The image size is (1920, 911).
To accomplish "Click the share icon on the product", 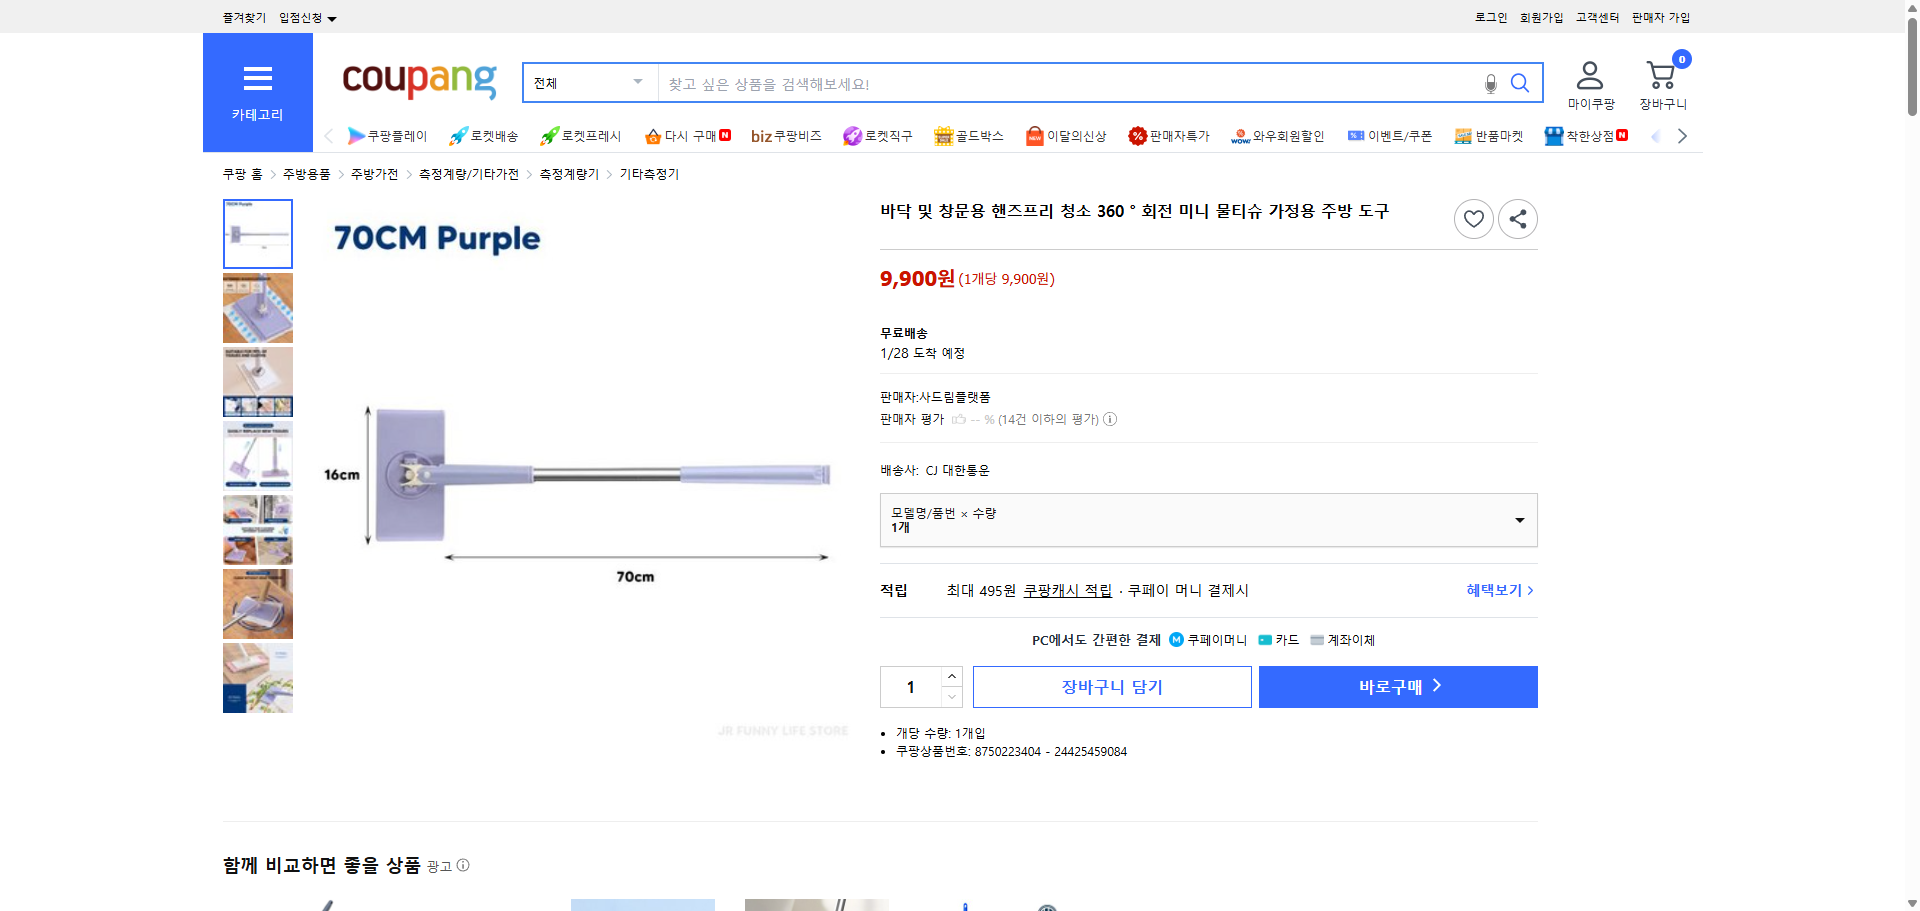I will pyautogui.click(x=1517, y=218).
